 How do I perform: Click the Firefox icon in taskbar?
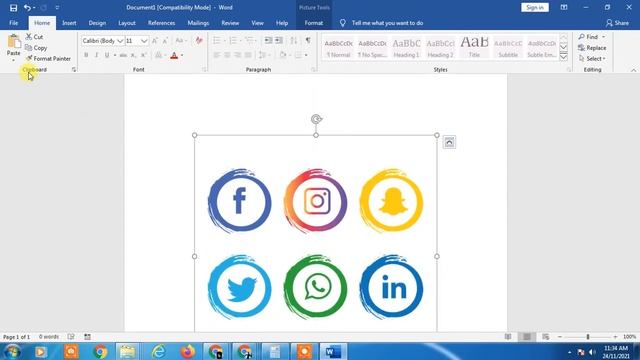pos(188,351)
